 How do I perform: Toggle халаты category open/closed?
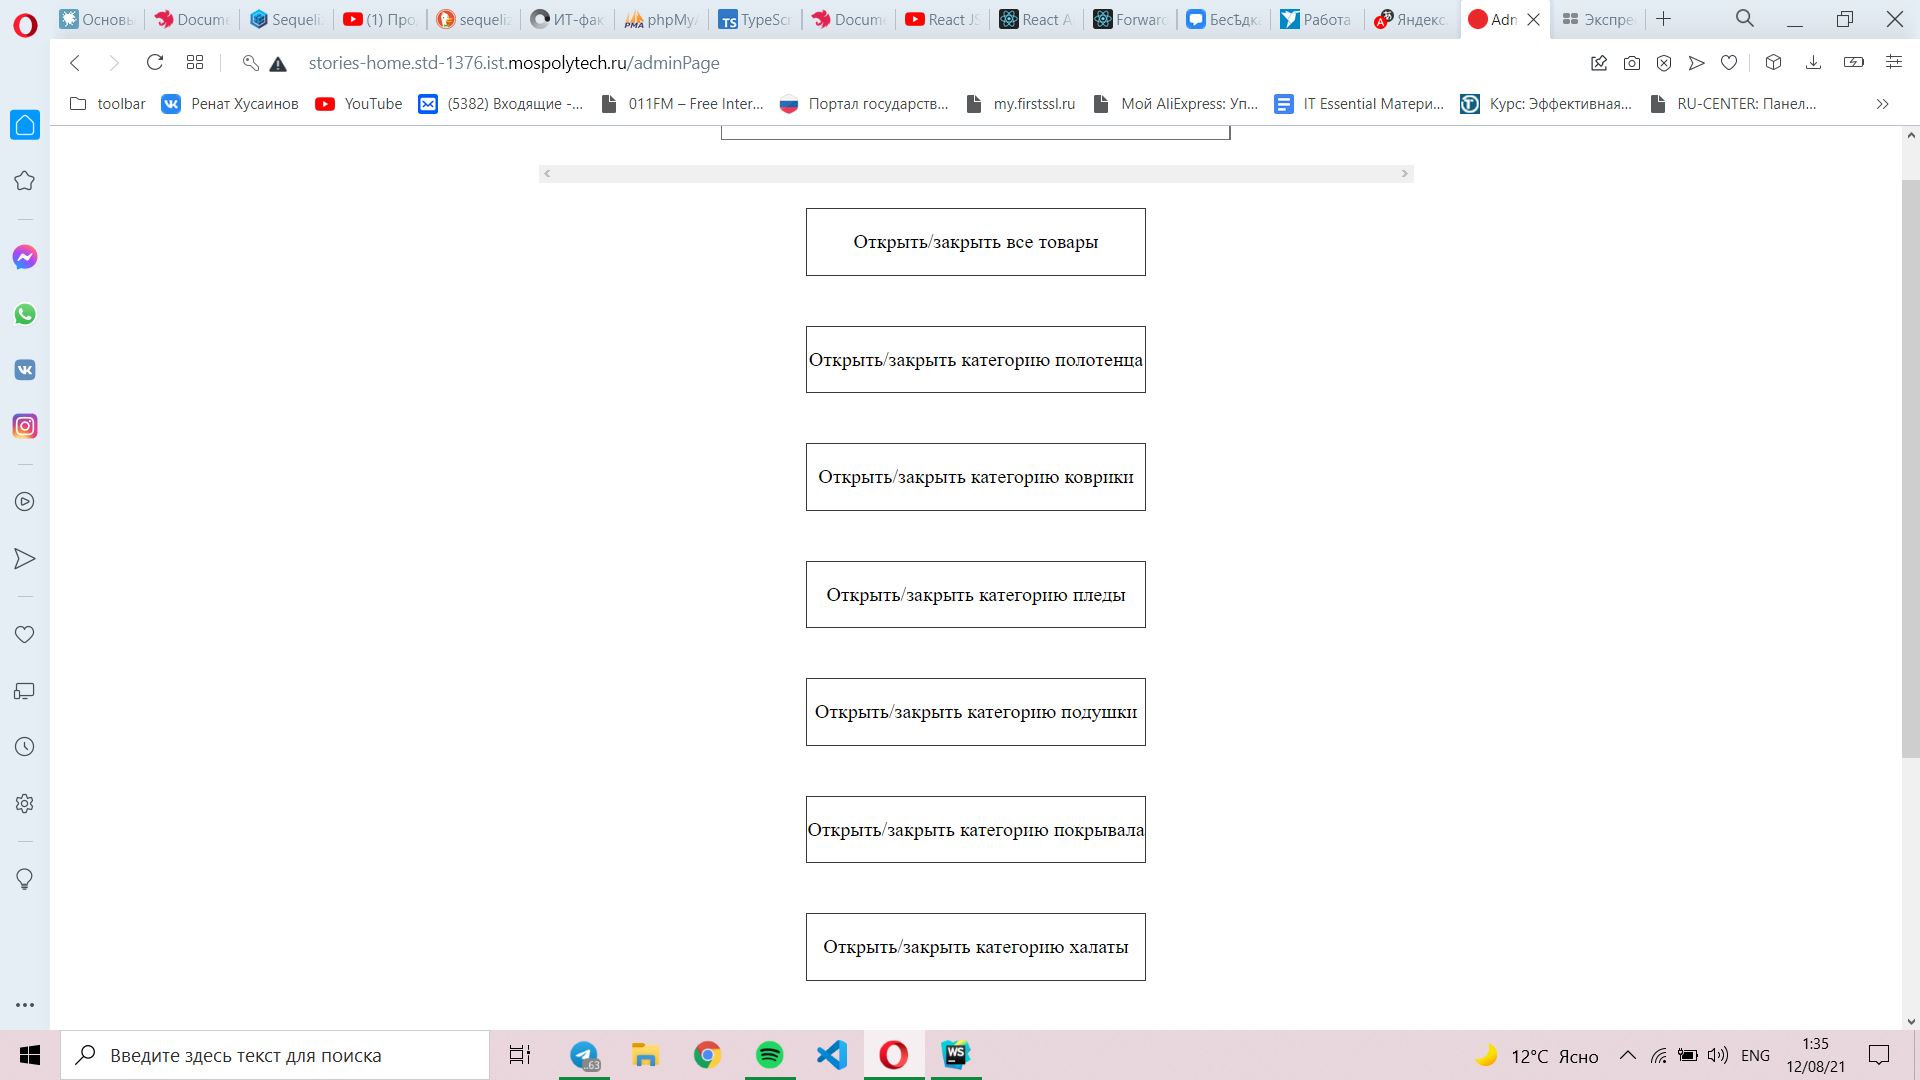click(975, 947)
